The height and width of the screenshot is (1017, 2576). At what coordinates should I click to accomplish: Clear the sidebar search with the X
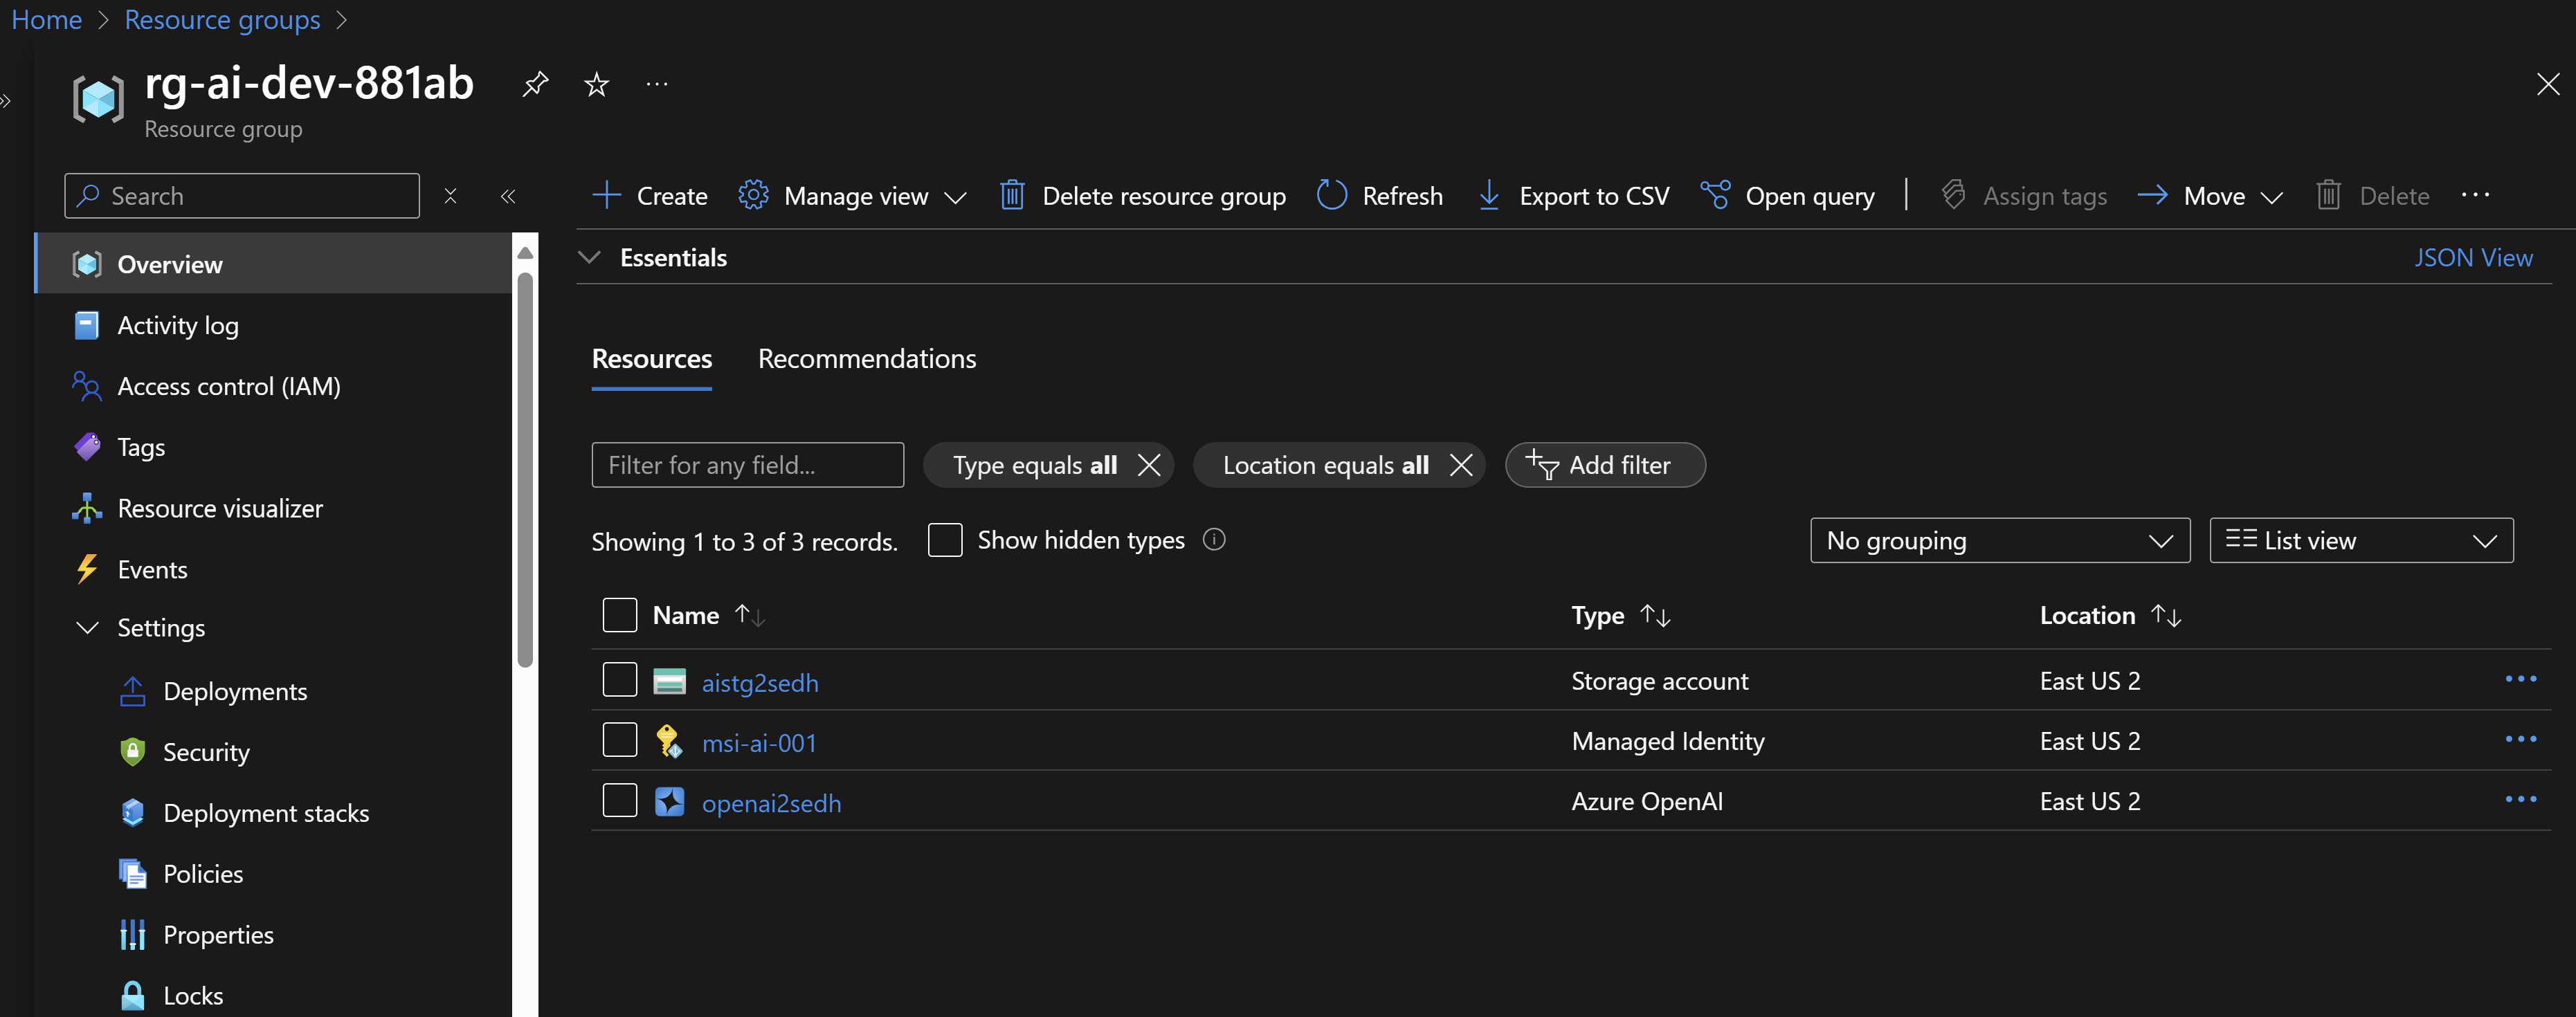[x=450, y=196]
